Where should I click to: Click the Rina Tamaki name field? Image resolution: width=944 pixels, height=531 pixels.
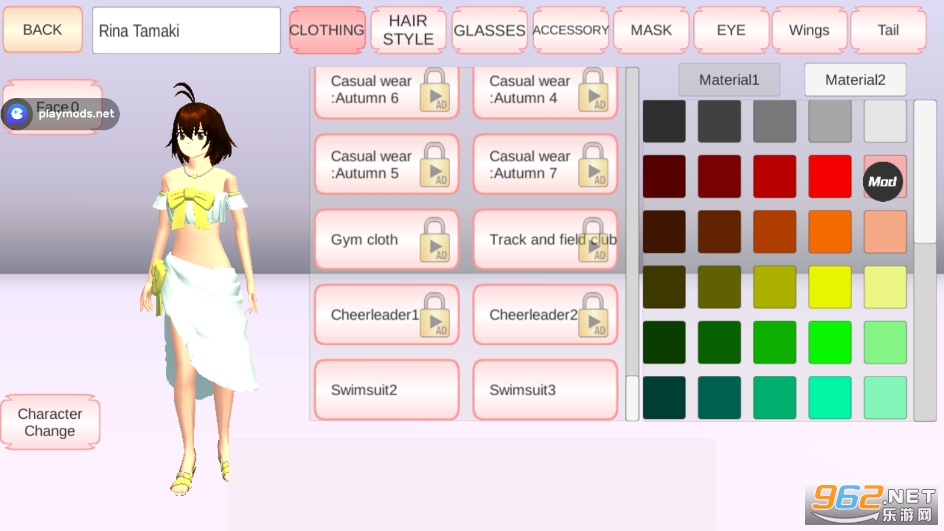click(186, 31)
